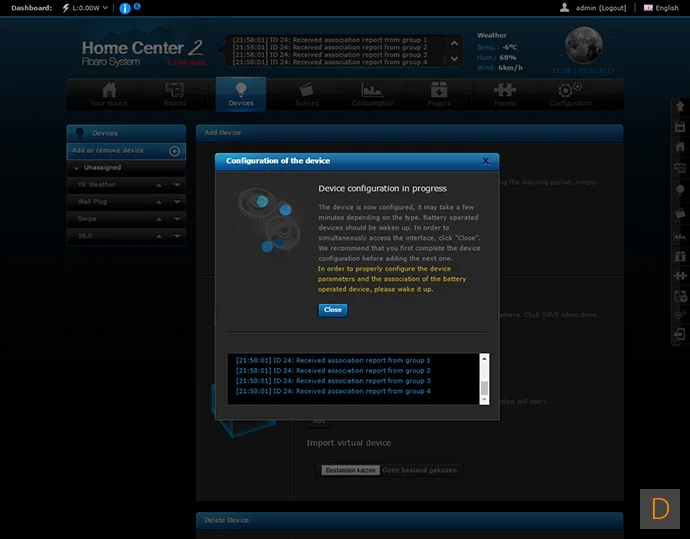Click the scenes clapperboard icon in right sidebar

[x=680, y=213]
